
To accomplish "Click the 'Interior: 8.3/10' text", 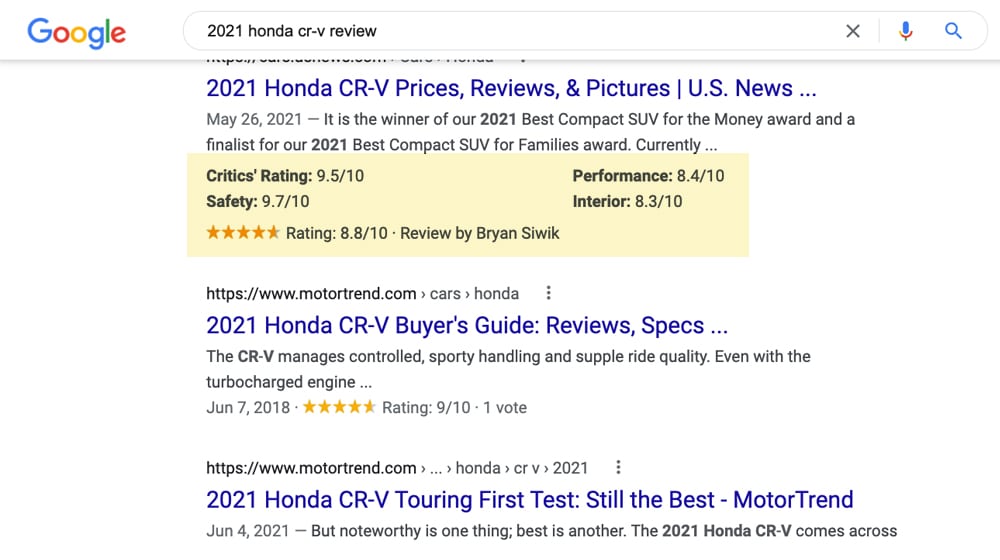I will click(627, 202).
